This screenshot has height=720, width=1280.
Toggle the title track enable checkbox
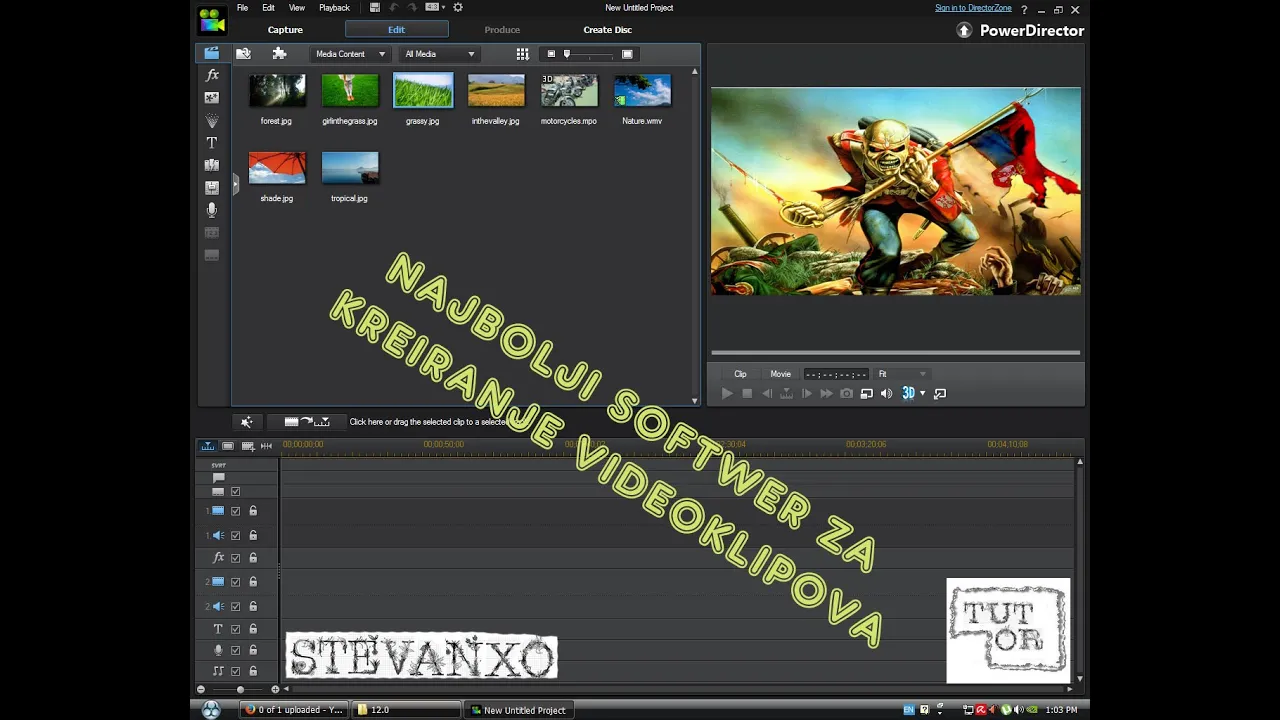click(x=236, y=629)
